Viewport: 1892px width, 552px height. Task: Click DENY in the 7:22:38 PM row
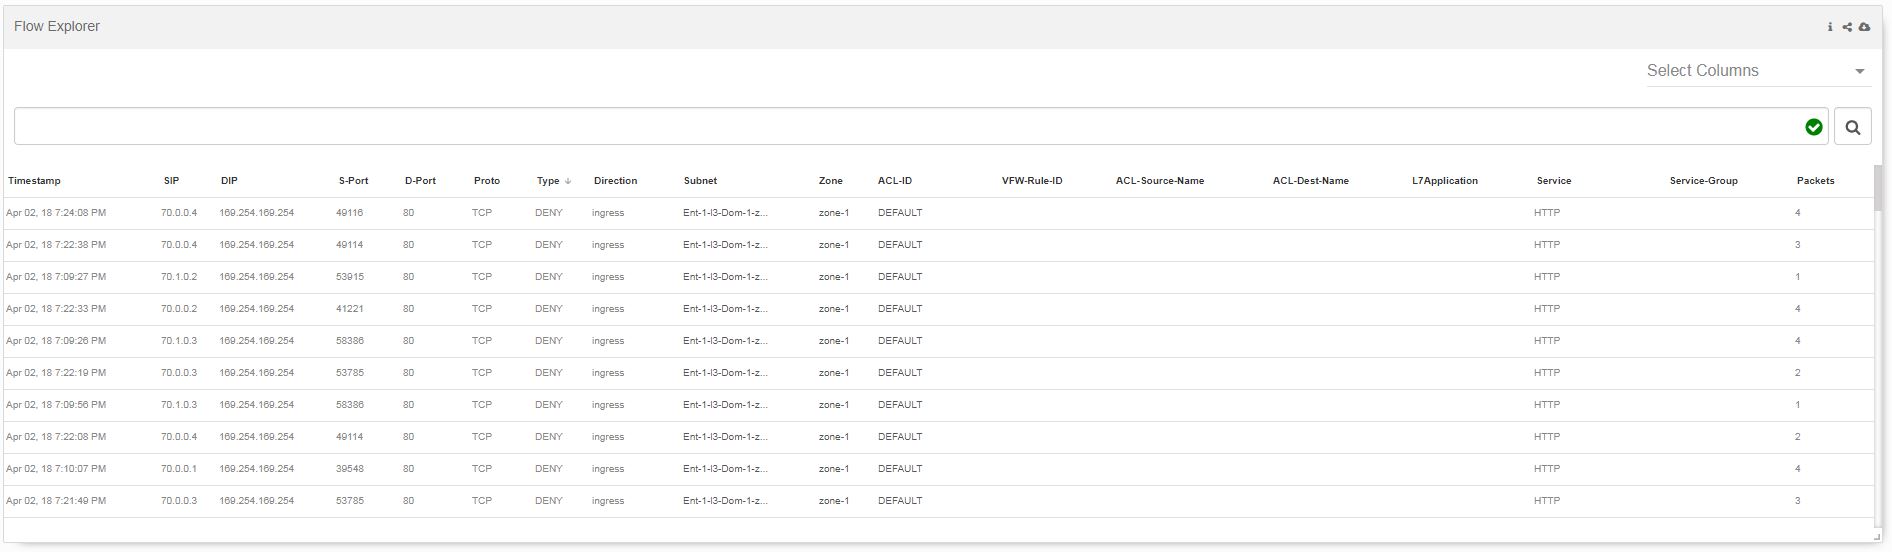(549, 245)
